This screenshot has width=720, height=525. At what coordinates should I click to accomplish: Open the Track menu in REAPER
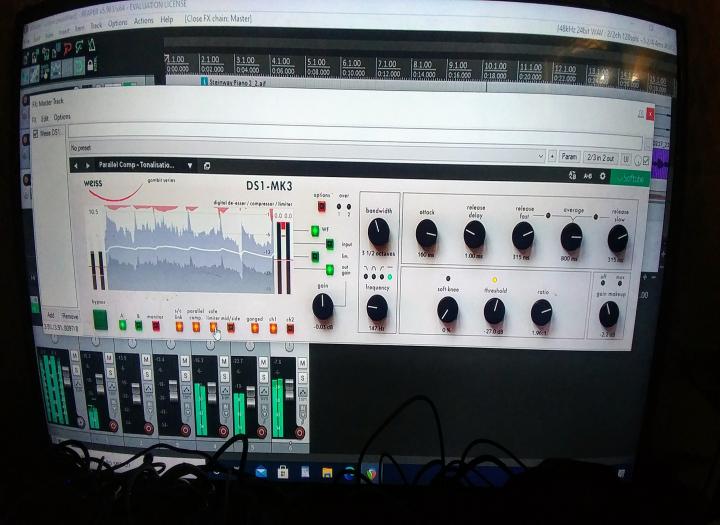click(96, 26)
